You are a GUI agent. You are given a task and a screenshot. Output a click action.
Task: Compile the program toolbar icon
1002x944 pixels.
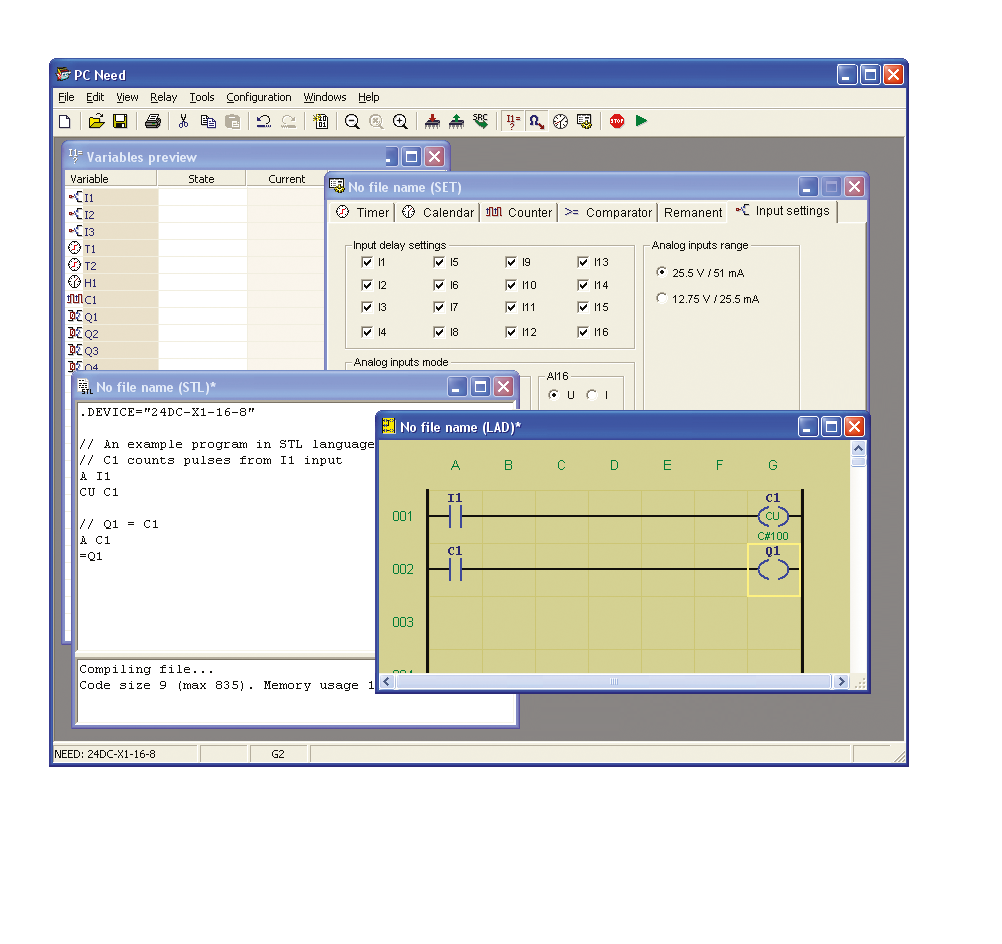click(320, 121)
